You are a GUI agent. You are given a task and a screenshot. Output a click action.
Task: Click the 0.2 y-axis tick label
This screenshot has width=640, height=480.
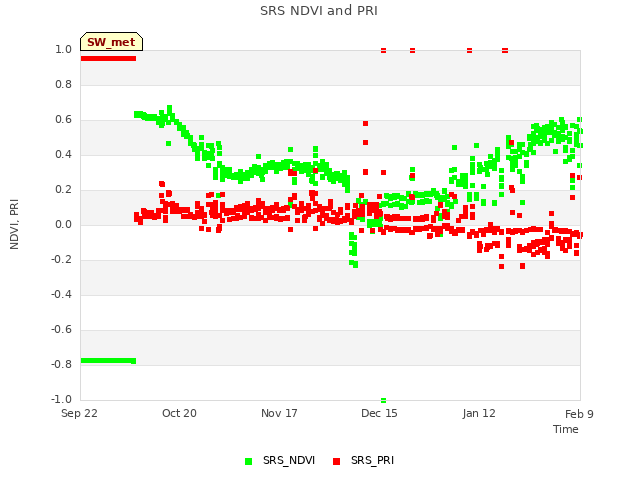(x=63, y=189)
